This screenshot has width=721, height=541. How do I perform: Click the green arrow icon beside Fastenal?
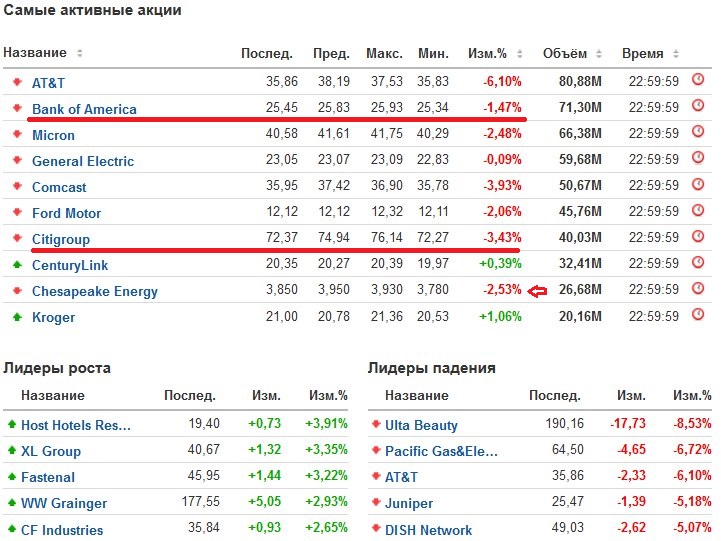tap(12, 477)
